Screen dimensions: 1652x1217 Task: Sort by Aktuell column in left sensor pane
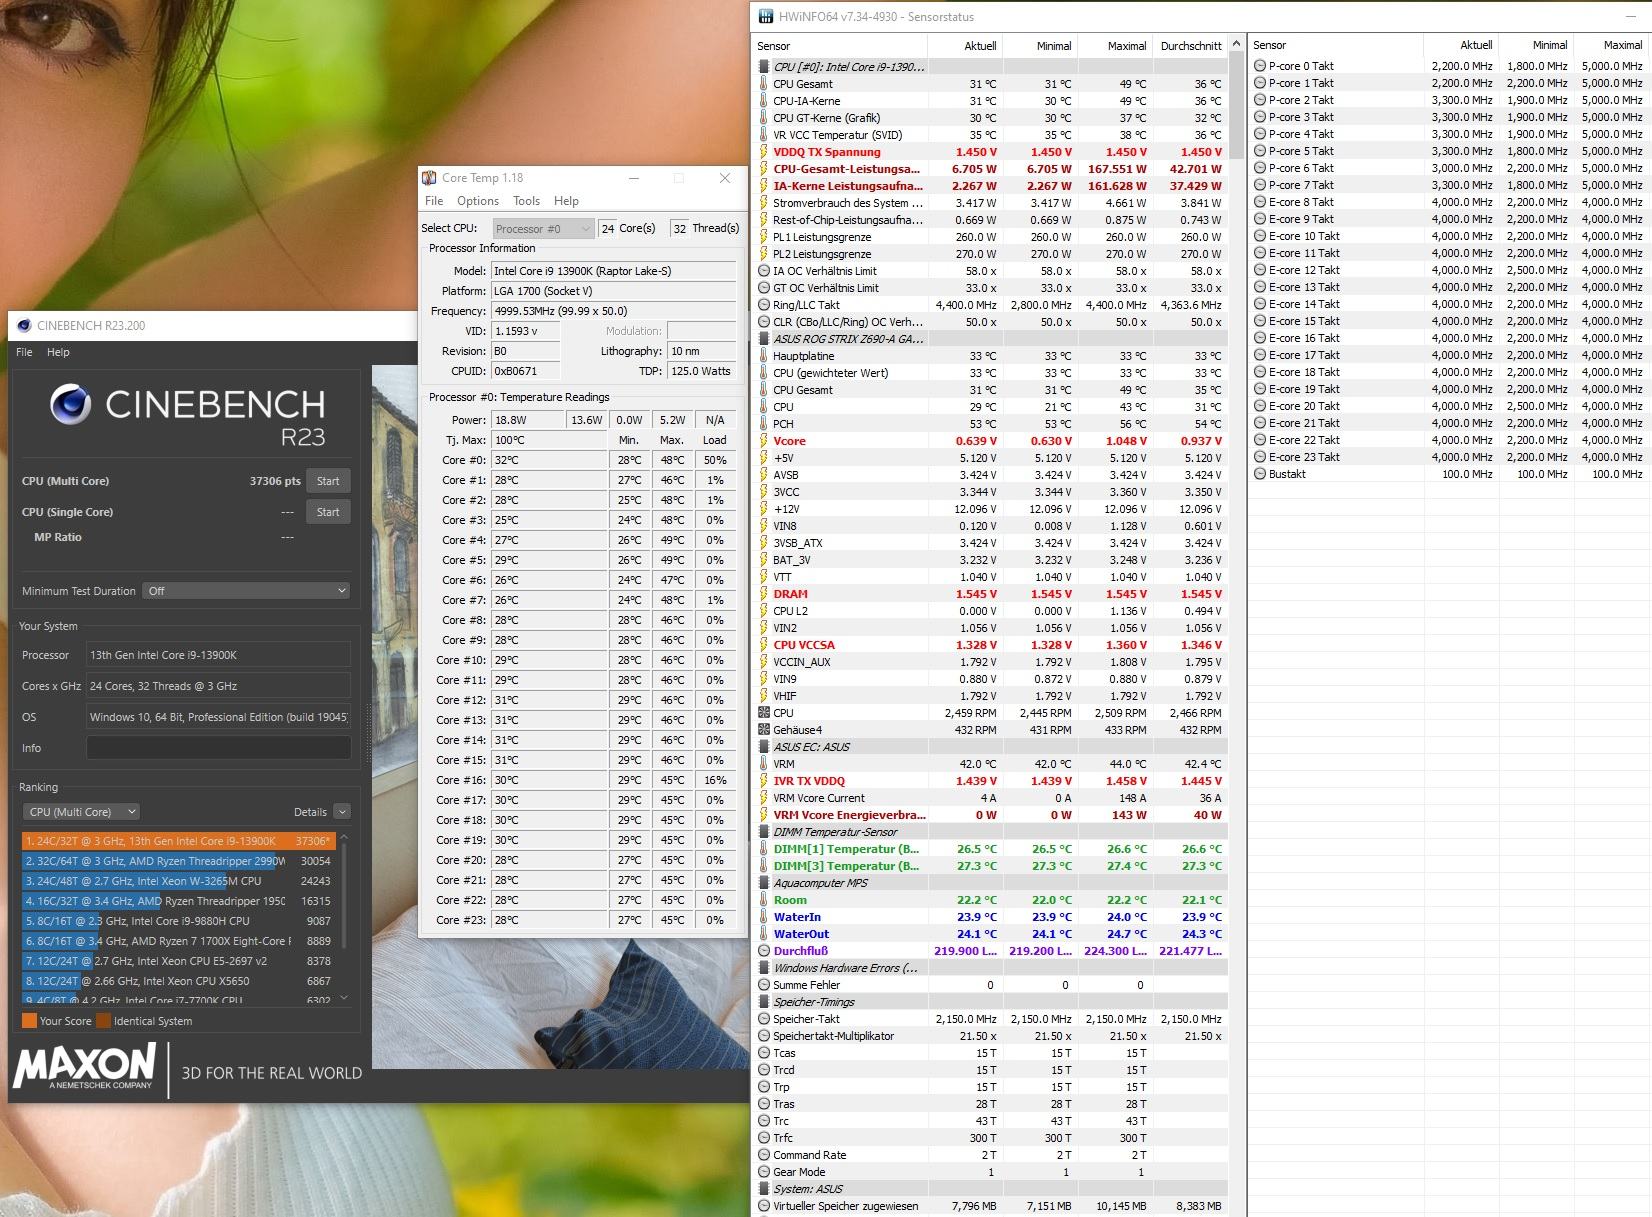click(965, 46)
